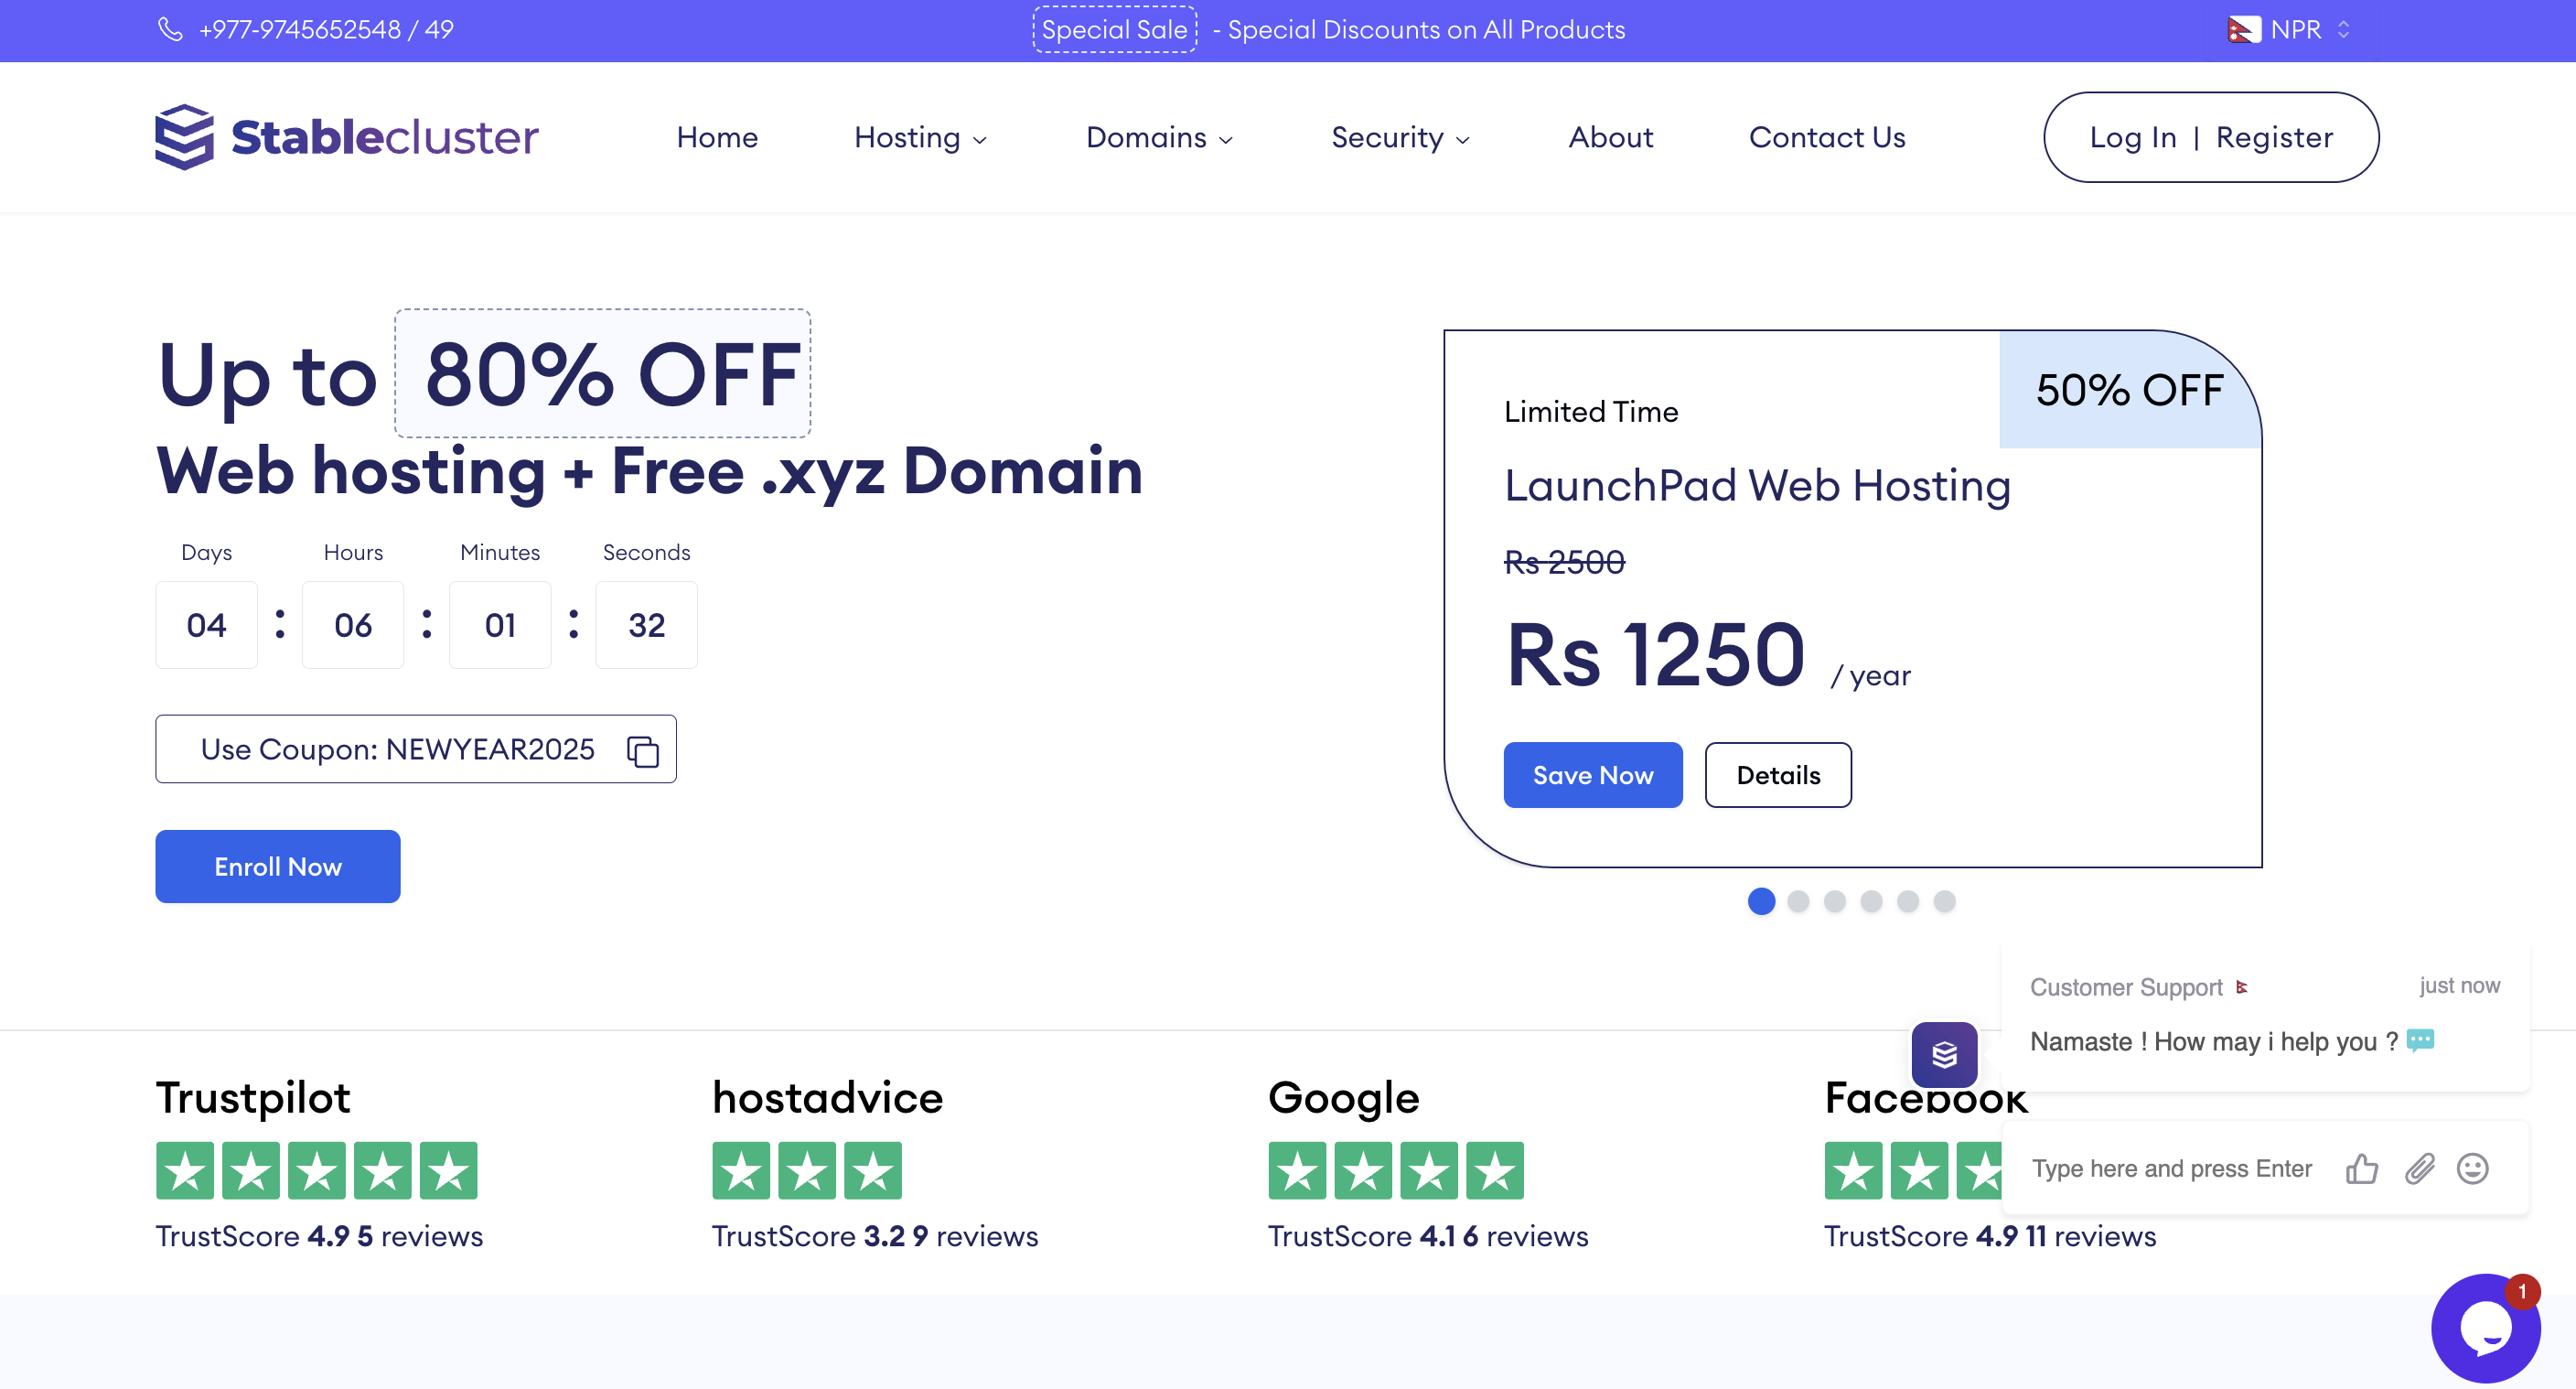Click the phone icon in the top bar
2576x1389 pixels.
pos(170,30)
